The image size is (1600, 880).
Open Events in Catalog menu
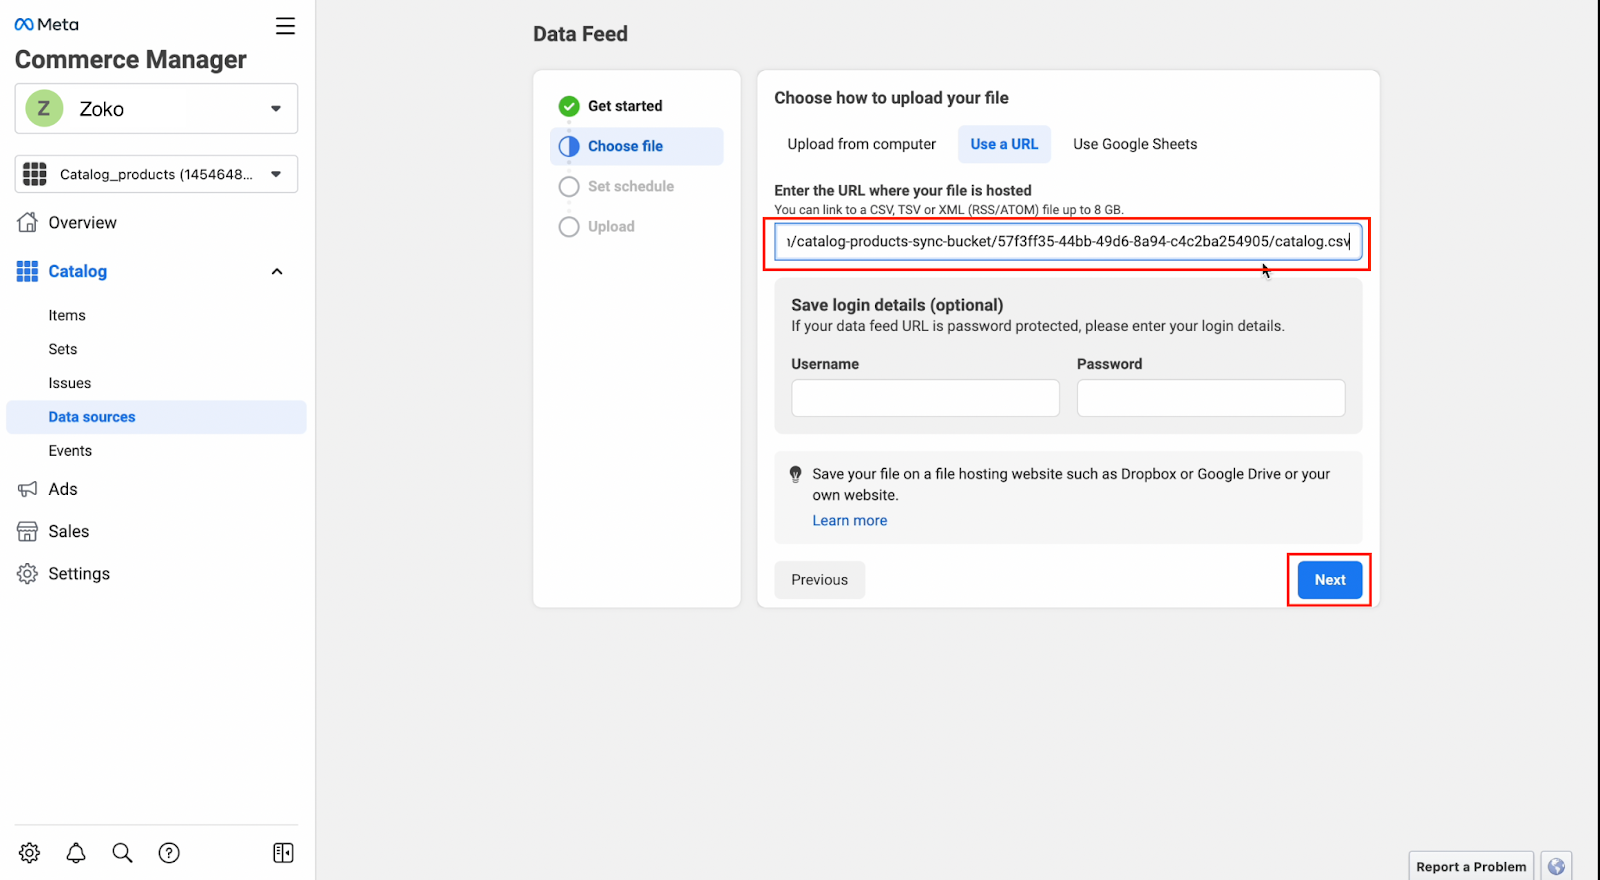pos(70,451)
